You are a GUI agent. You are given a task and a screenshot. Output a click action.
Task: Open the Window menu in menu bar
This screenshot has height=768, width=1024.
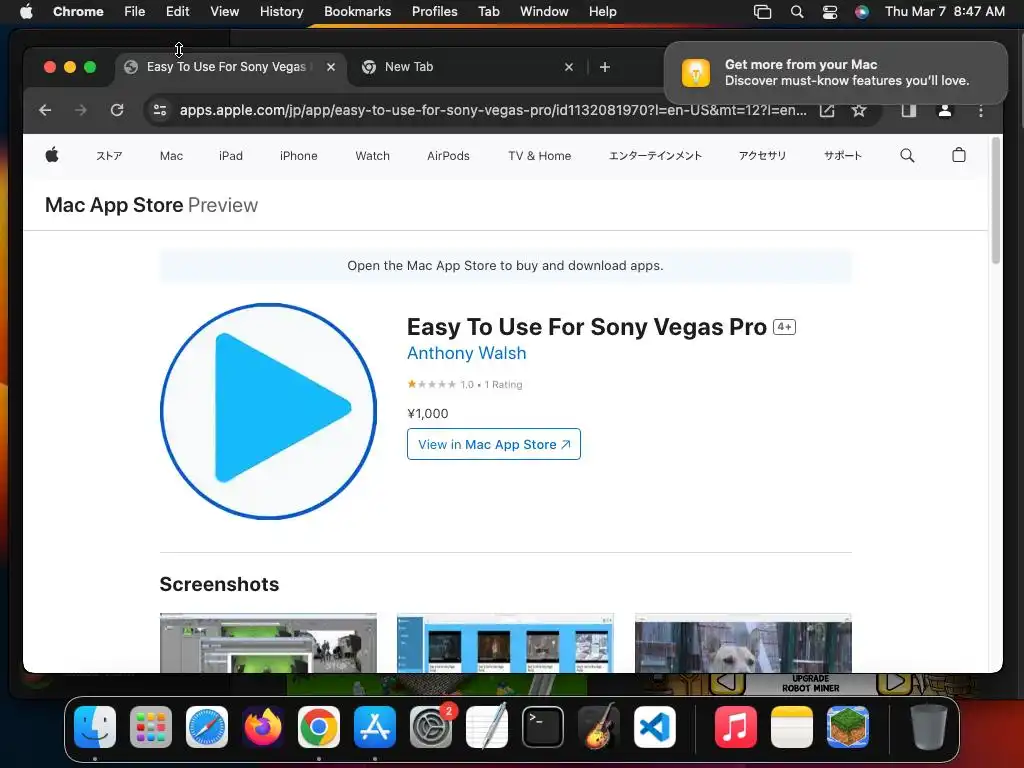pos(544,11)
